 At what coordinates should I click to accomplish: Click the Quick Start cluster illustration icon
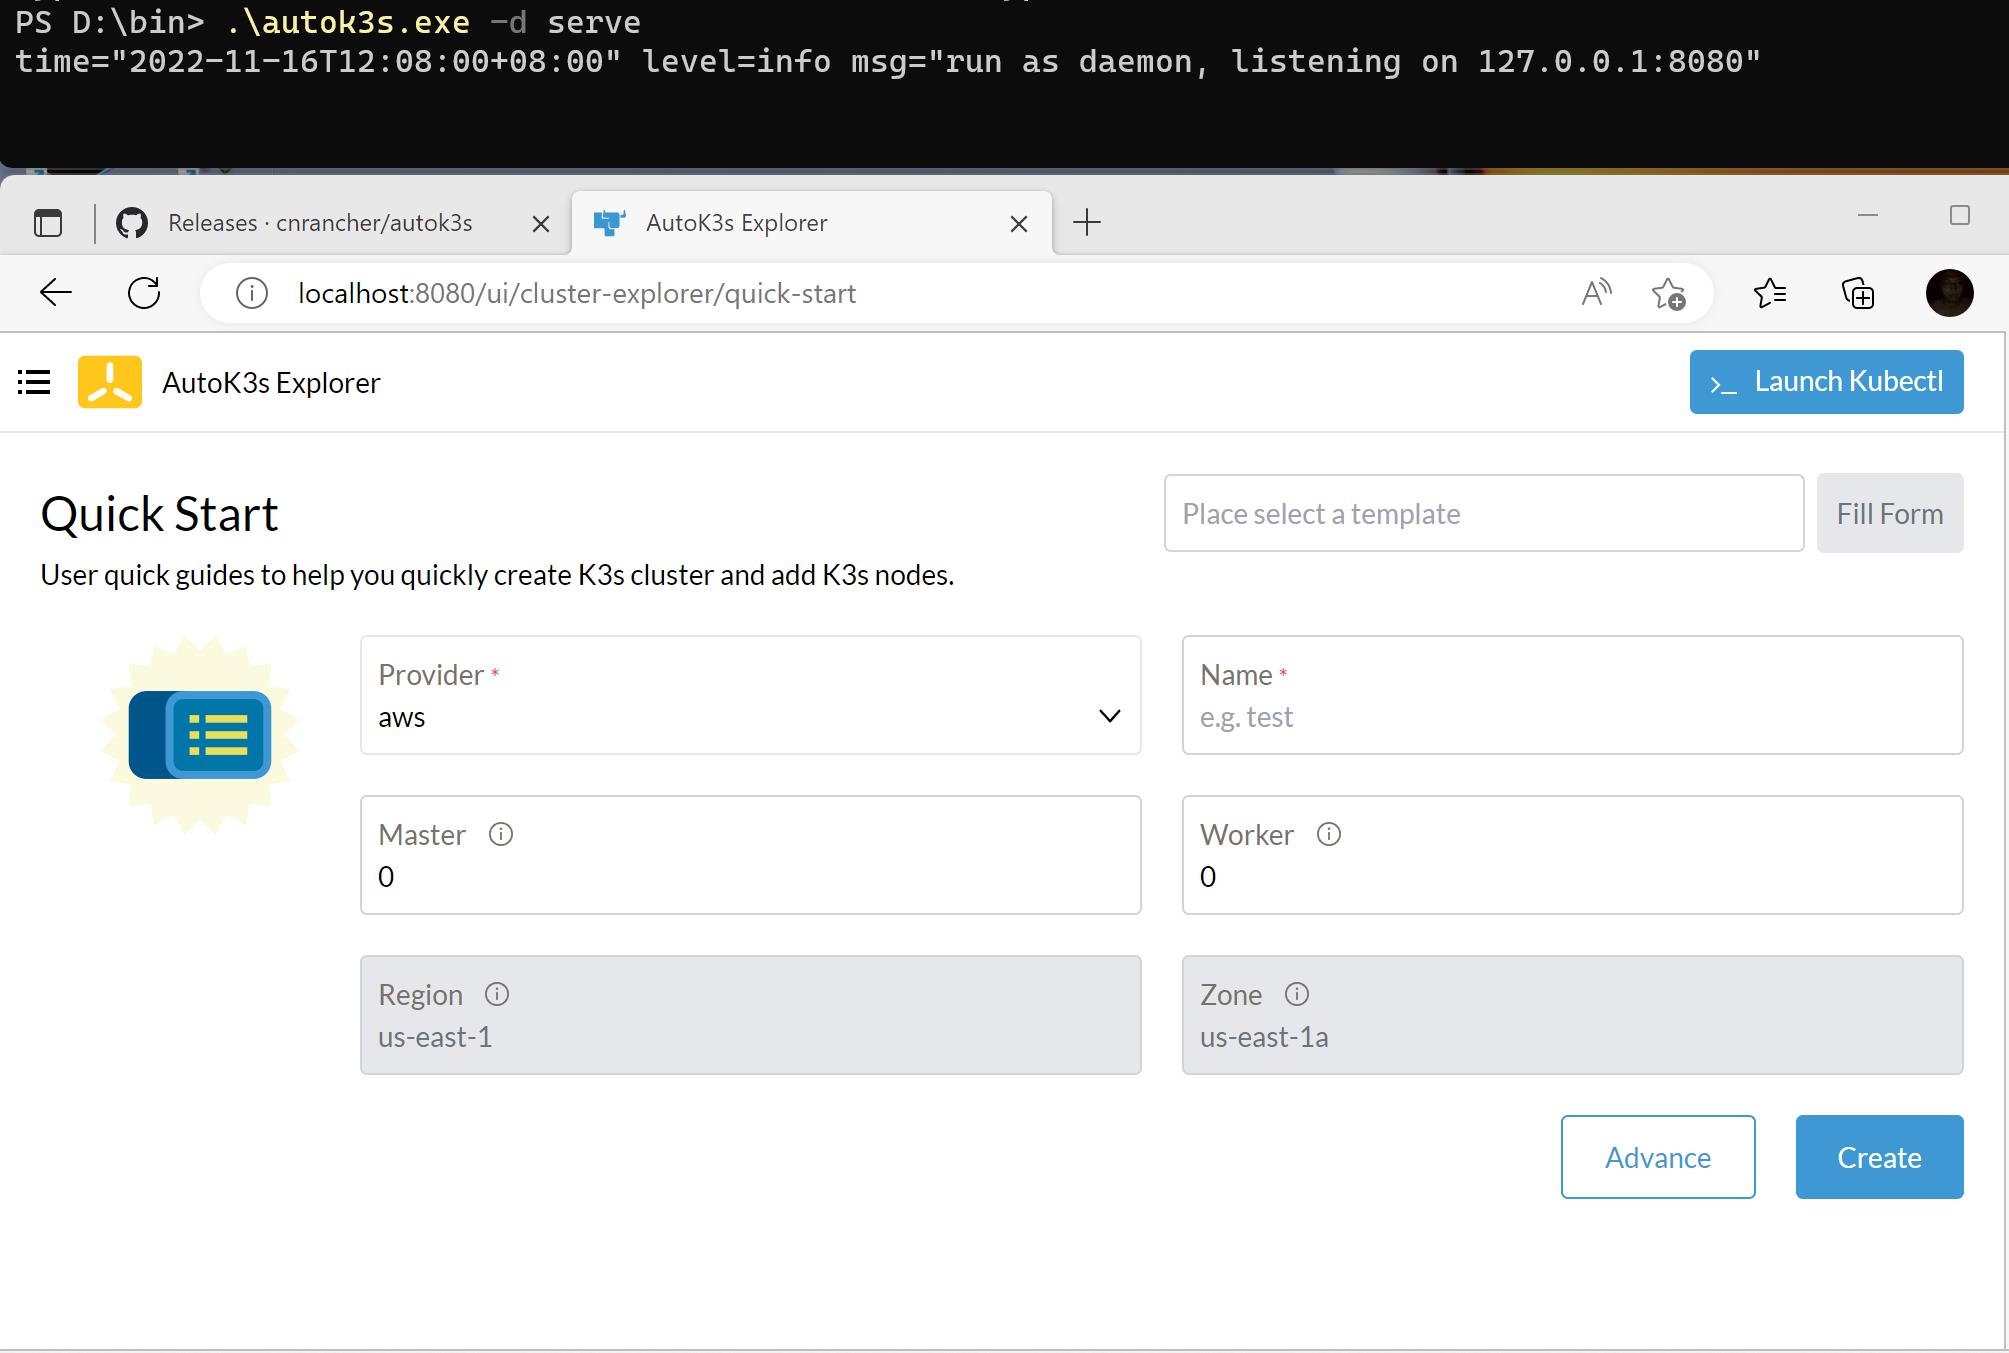(198, 736)
